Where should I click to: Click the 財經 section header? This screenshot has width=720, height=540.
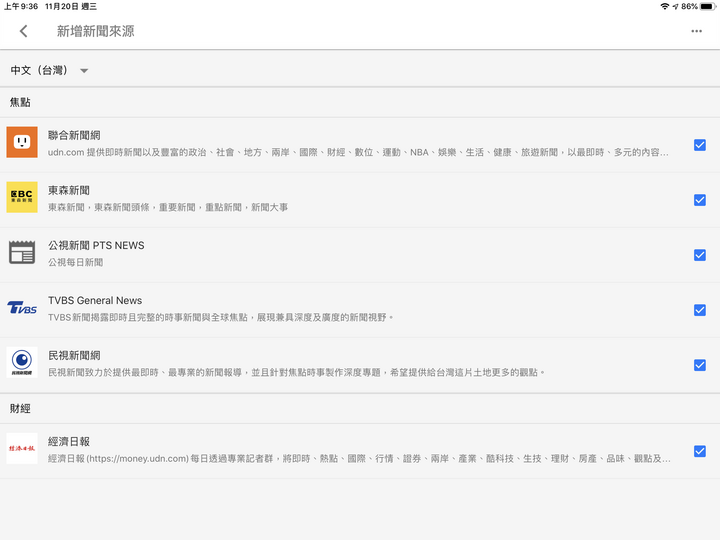(20, 409)
